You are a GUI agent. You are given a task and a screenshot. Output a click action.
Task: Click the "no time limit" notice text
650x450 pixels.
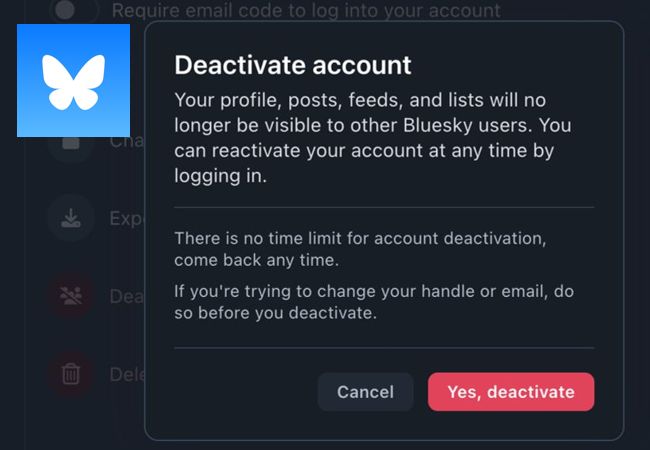pos(360,249)
